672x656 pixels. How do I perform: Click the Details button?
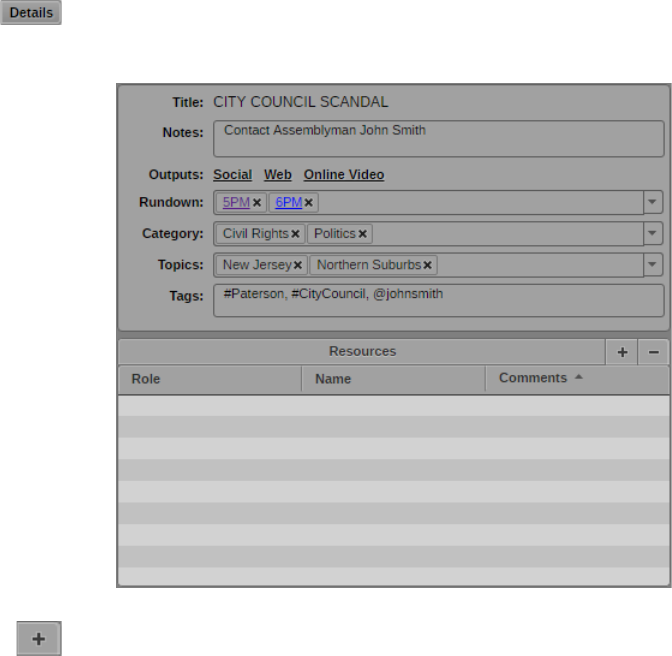[31, 12]
